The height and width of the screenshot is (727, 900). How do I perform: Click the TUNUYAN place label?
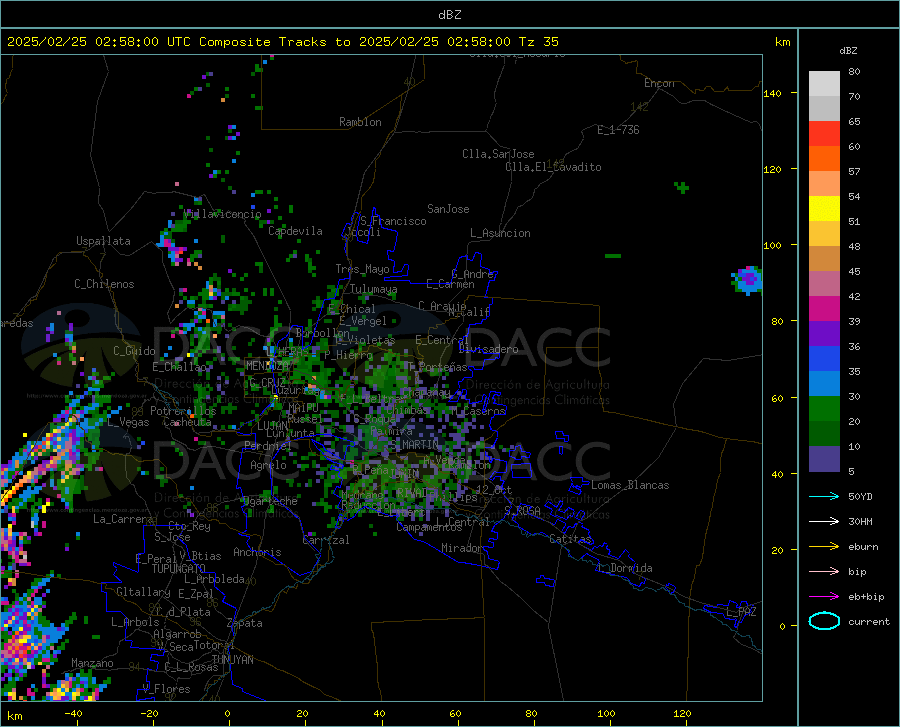[x=232, y=659]
